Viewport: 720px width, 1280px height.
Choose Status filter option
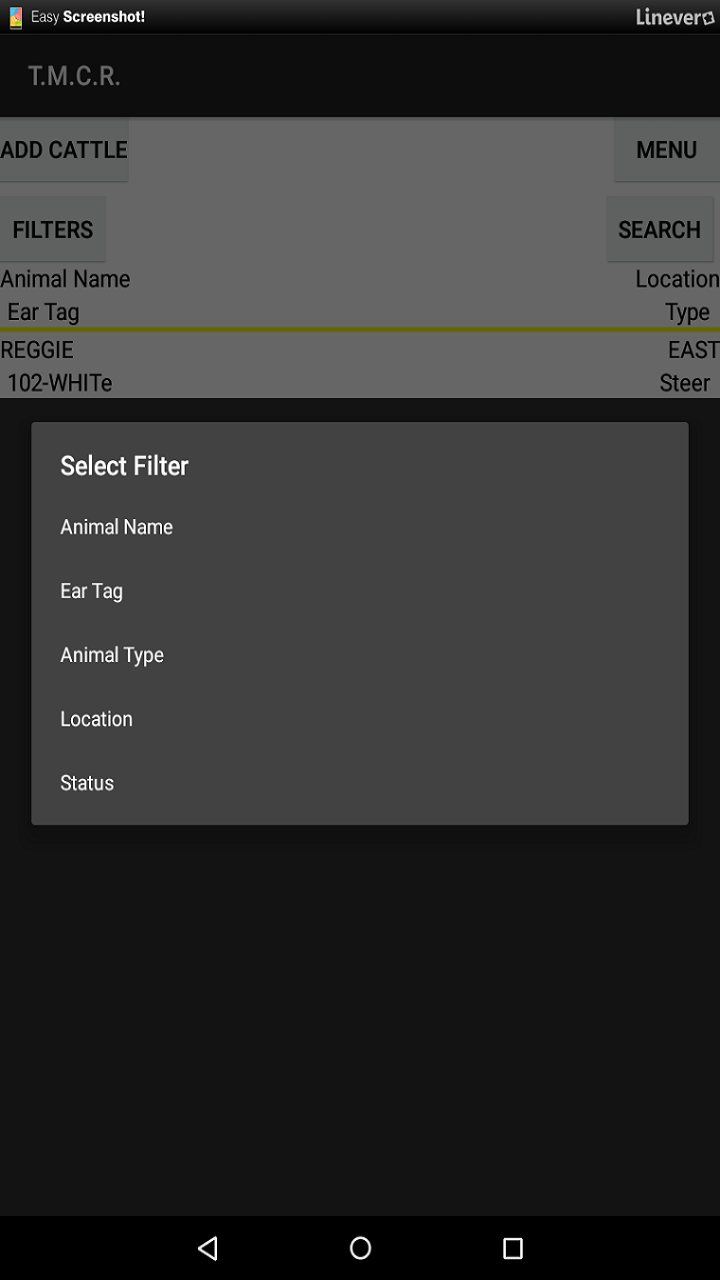click(87, 783)
